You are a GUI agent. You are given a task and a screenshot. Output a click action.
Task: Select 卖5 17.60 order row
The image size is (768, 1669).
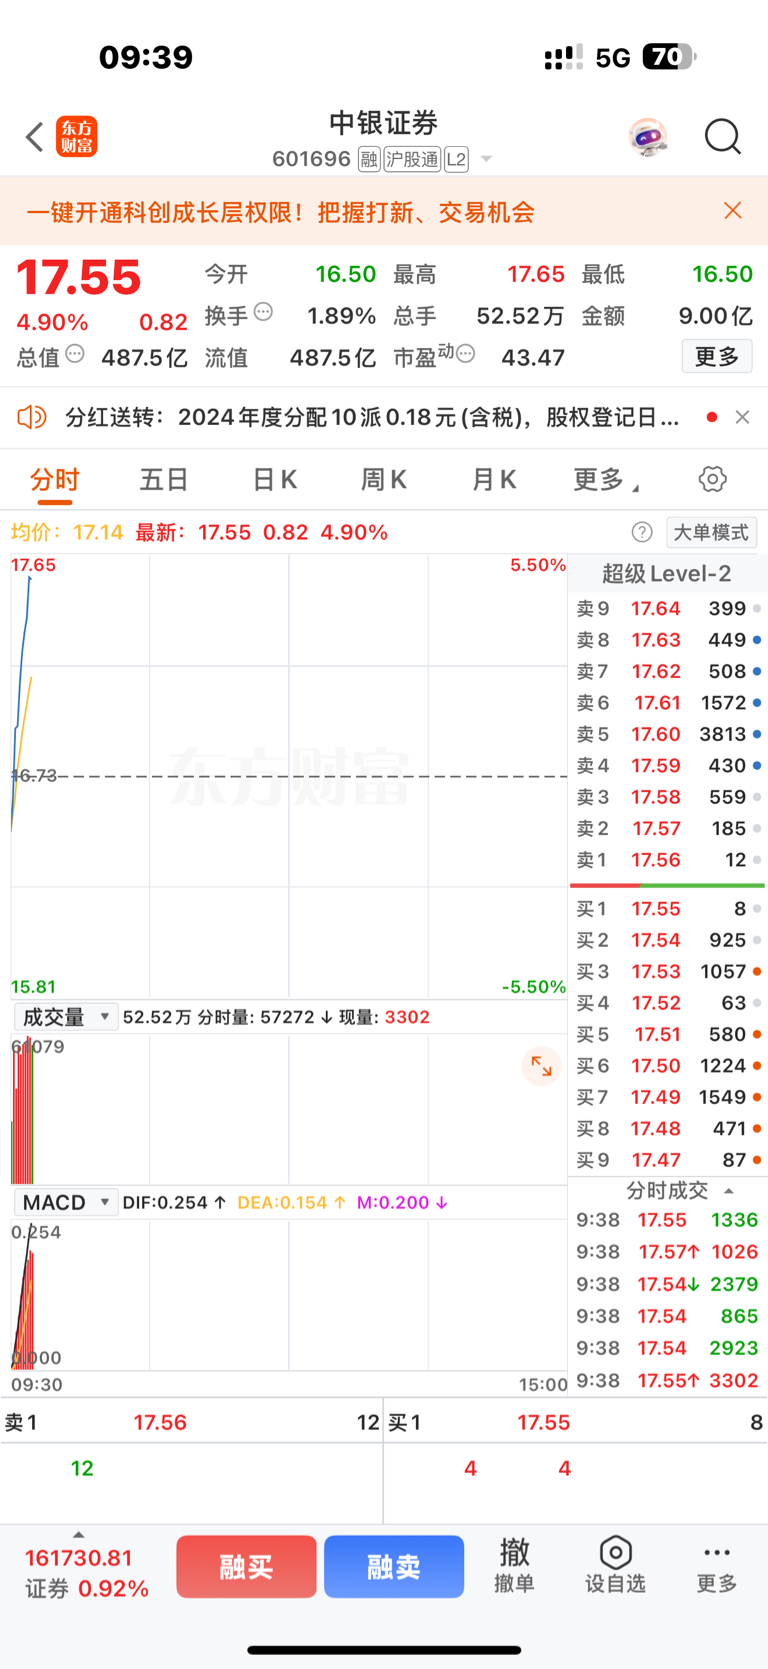[668, 734]
